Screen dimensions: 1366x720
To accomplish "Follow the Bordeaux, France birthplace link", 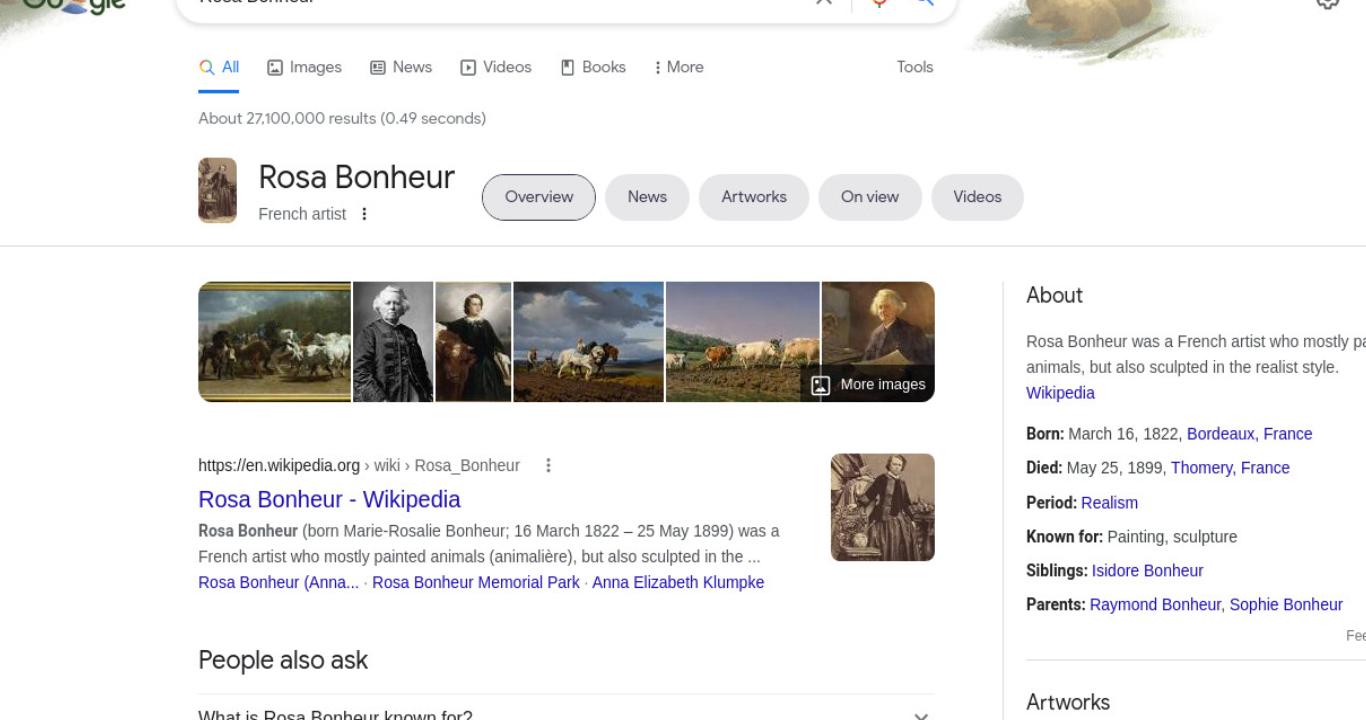I will click(x=1249, y=434).
